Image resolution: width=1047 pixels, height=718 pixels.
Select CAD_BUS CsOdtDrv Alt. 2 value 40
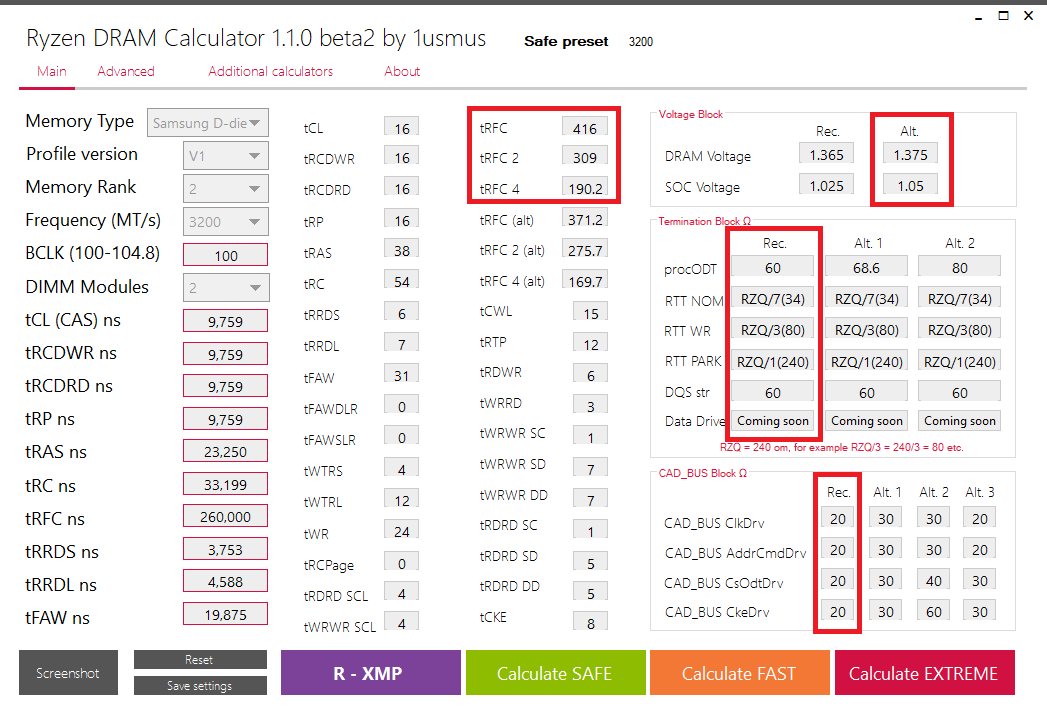933,580
